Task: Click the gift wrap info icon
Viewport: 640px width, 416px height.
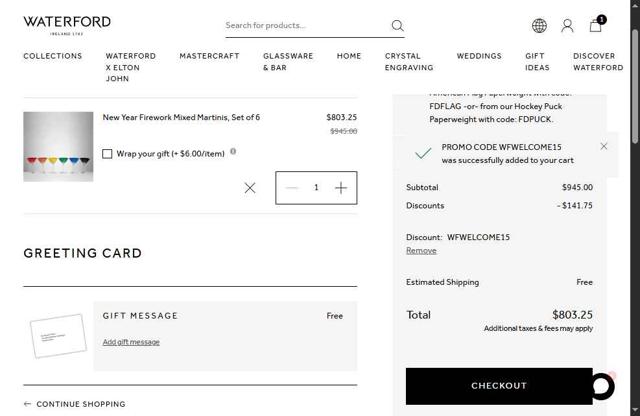Action: 233,152
